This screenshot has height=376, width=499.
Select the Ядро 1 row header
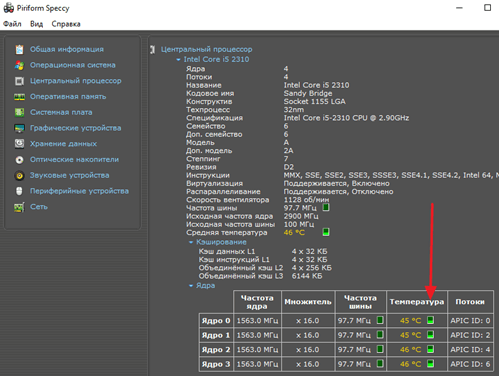(x=216, y=335)
